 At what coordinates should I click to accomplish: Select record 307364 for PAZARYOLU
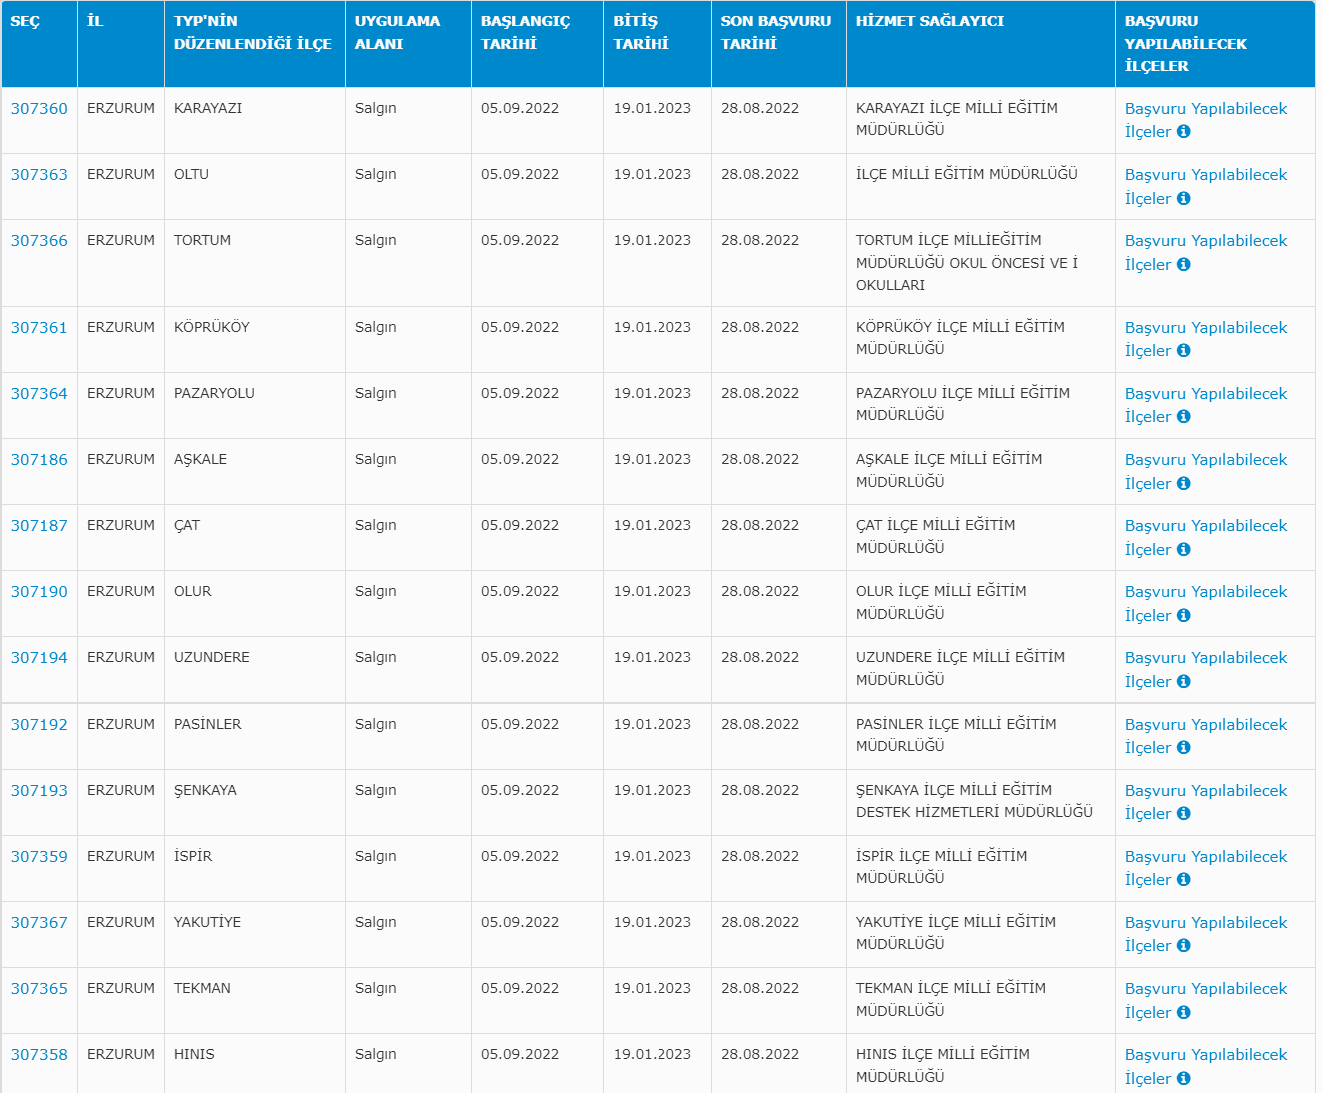click(x=39, y=394)
